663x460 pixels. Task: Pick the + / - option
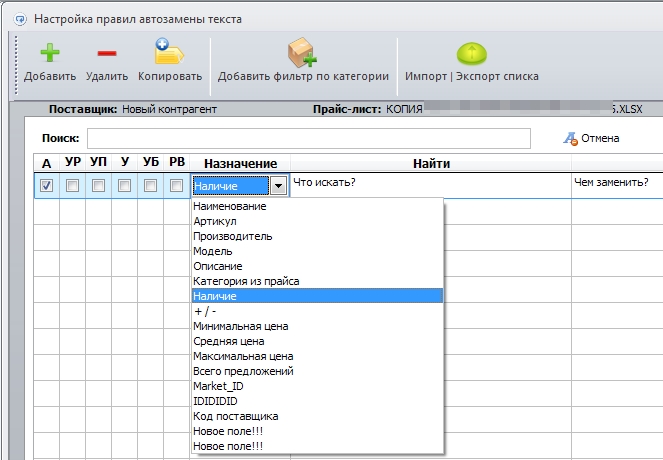pos(317,311)
